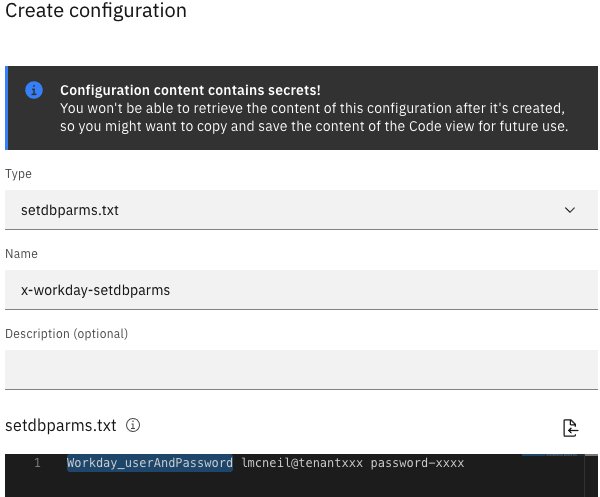600x497 pixels.
Task: Click password-xxxx text in code editor
Action: pos(417,463)
